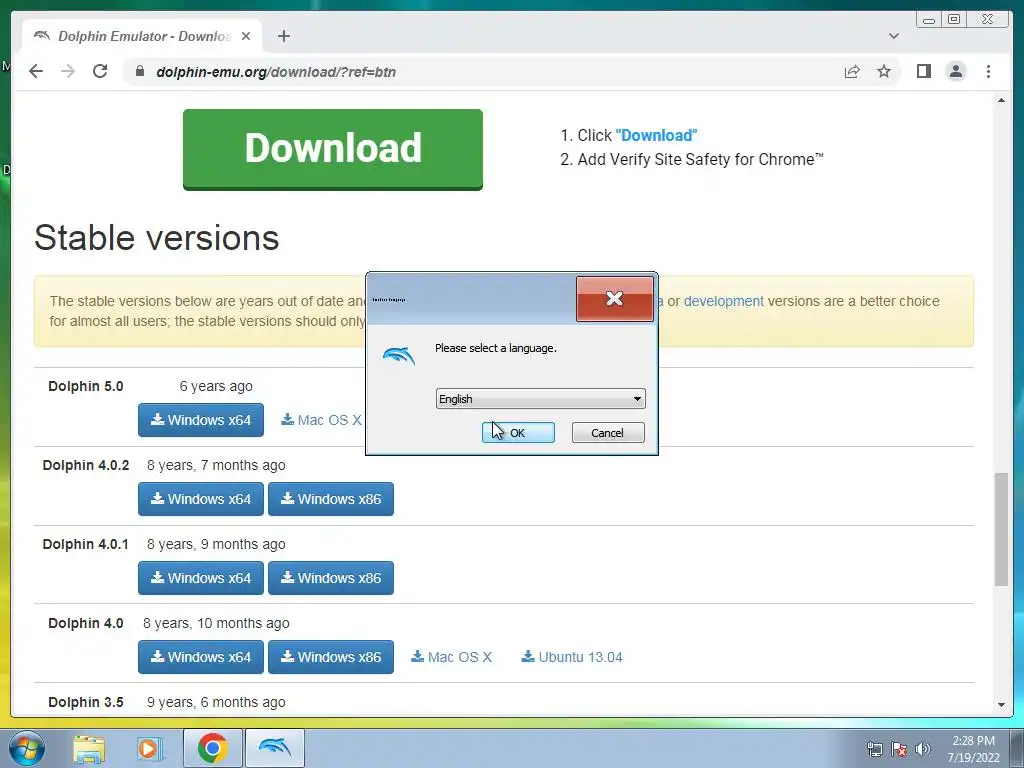Viewport: 1024px width, 768px height.
Task: Click the vertical scrollbar thumb
Action: click(1001, 529)
